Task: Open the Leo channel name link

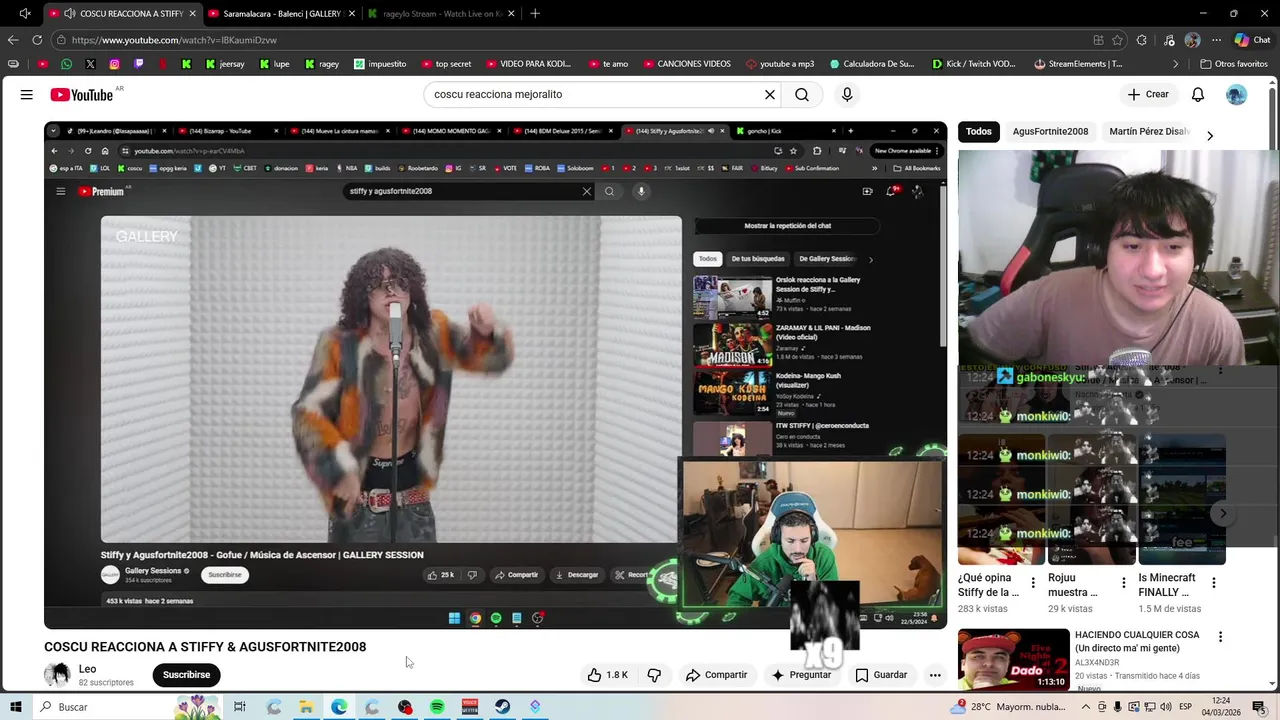Action: pos(87,669)
